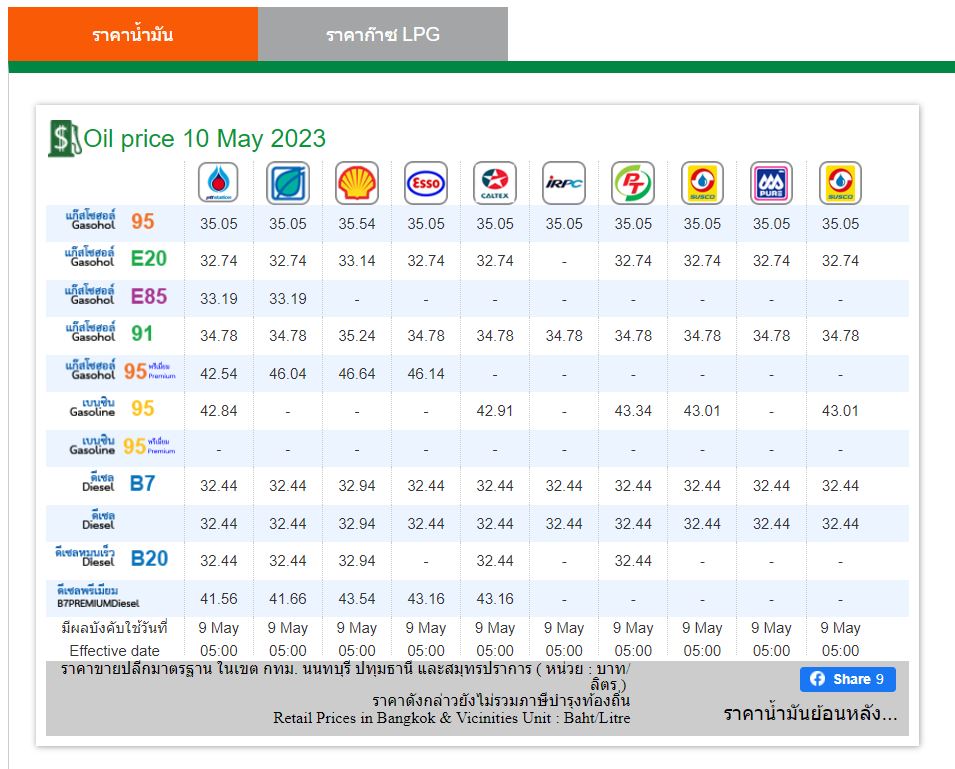Image resolution: width=955 pixels, height=769 pixels.
Task: Select the Shell premium diesel price 43.54
Action: (357, 599)
